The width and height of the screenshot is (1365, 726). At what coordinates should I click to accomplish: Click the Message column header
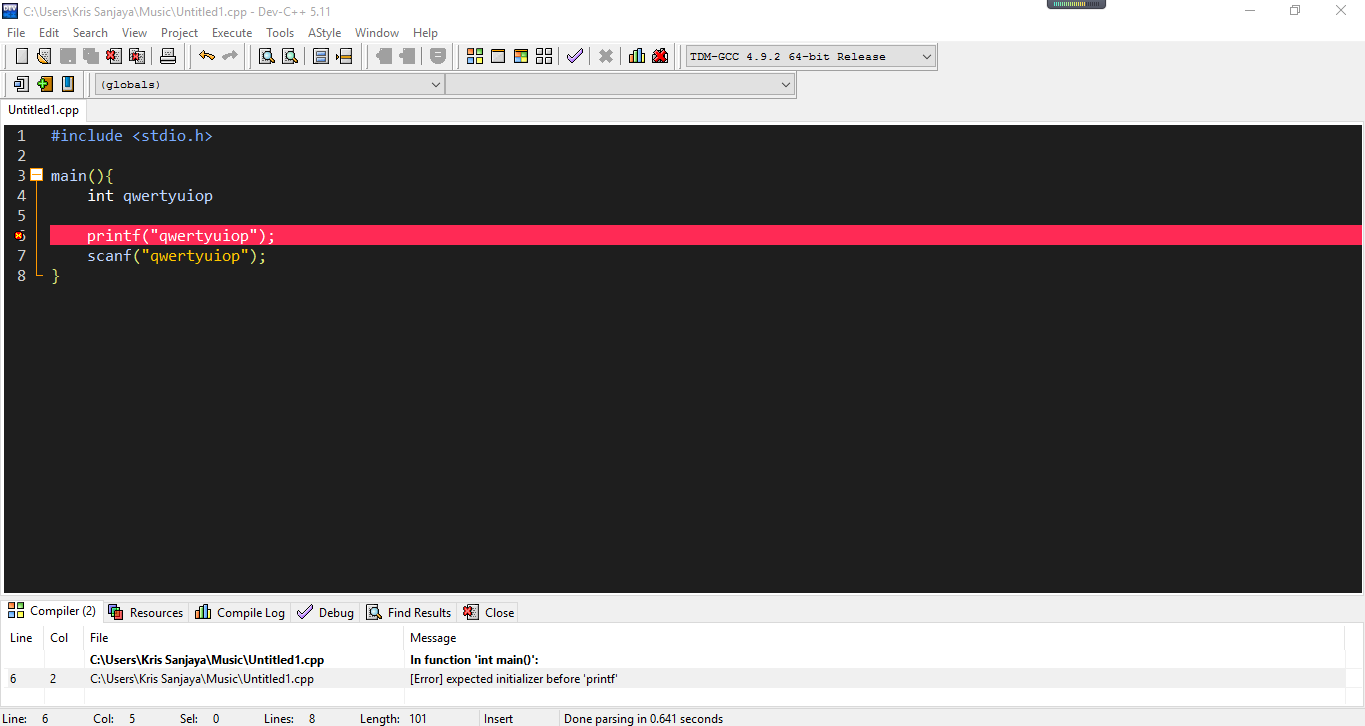point(433,638)
